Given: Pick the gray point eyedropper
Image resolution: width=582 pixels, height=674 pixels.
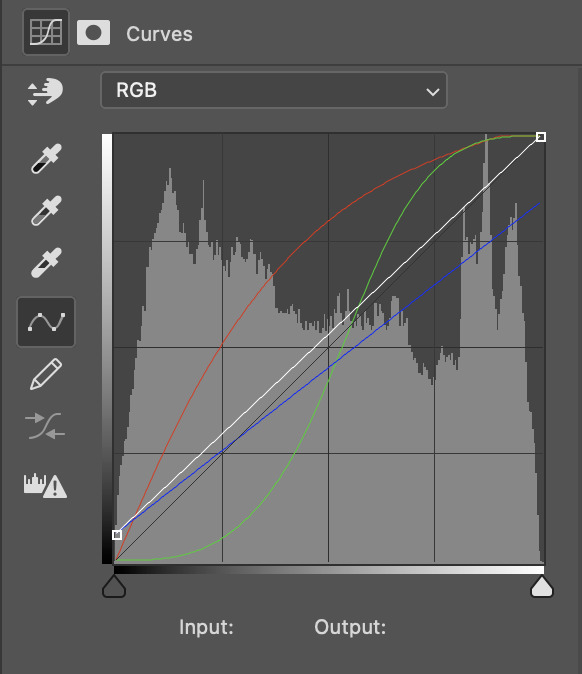Looking at the screenshot, I should (46, 211).
